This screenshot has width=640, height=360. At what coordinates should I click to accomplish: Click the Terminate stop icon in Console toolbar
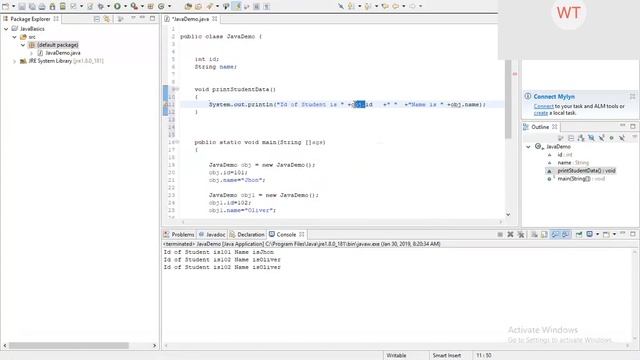(x=500, y=234)
